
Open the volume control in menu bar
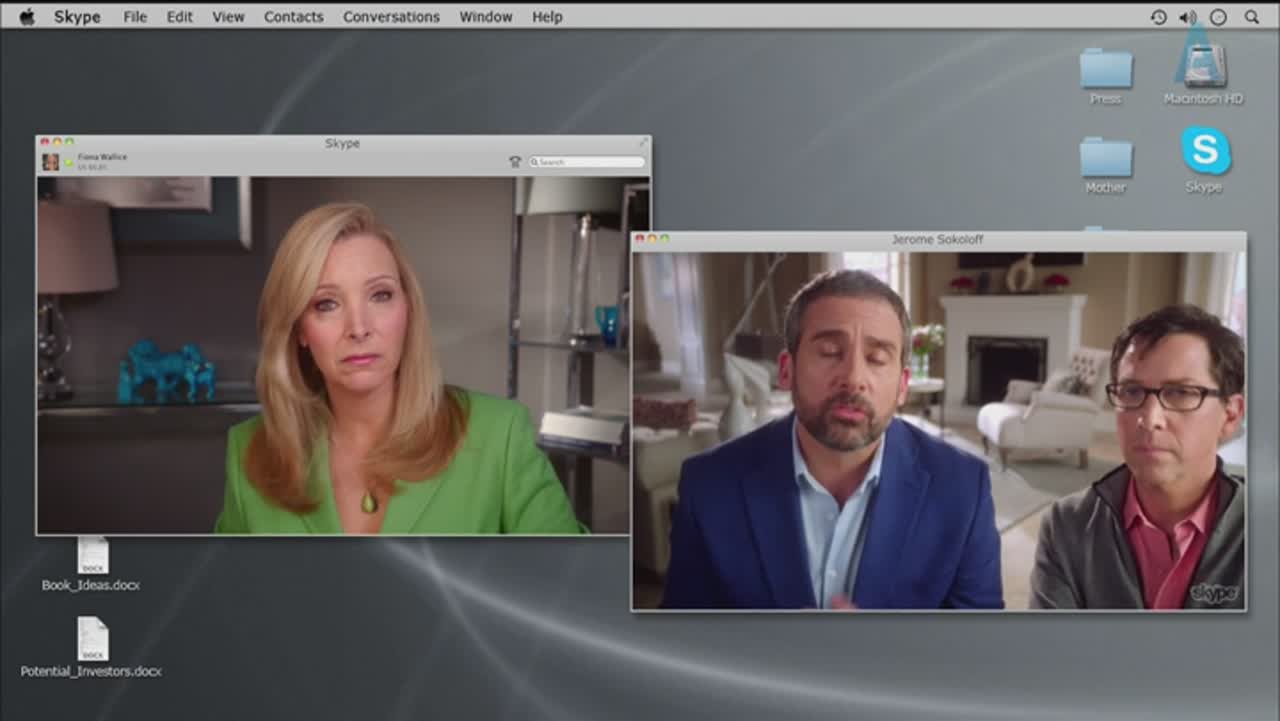[1187, 17]
